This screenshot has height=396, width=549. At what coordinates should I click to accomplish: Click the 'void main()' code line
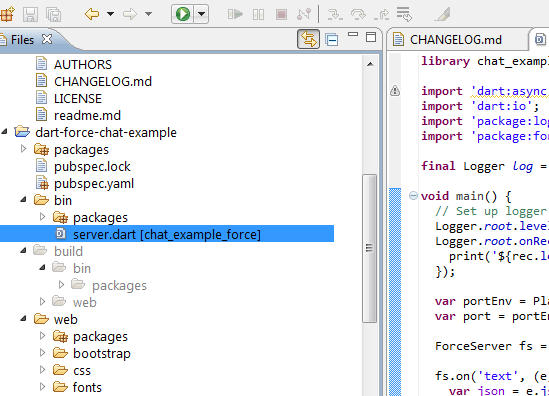click(x=466, y=196)
